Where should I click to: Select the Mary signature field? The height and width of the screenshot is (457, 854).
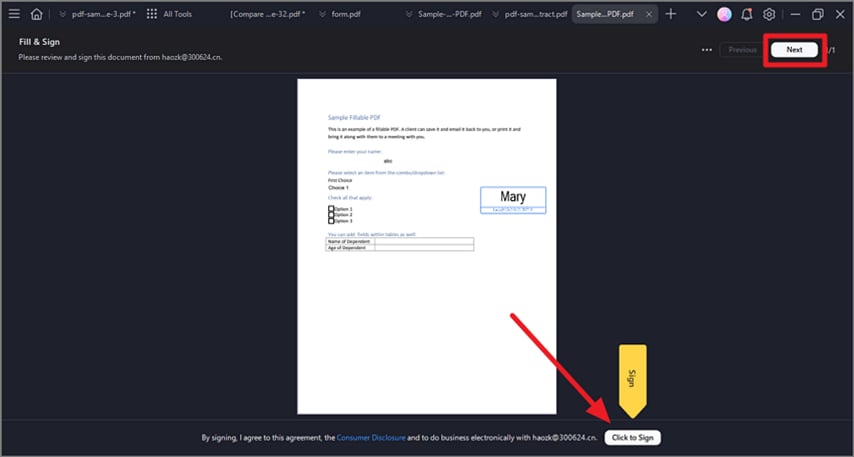click(513, 200)
